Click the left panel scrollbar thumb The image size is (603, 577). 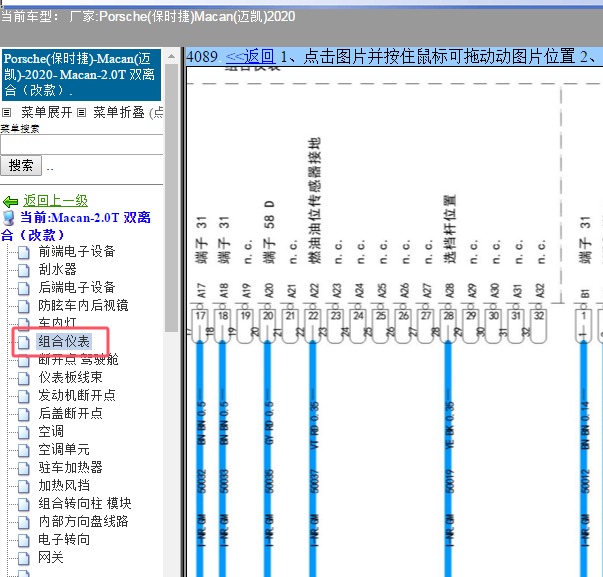(171, 198)
